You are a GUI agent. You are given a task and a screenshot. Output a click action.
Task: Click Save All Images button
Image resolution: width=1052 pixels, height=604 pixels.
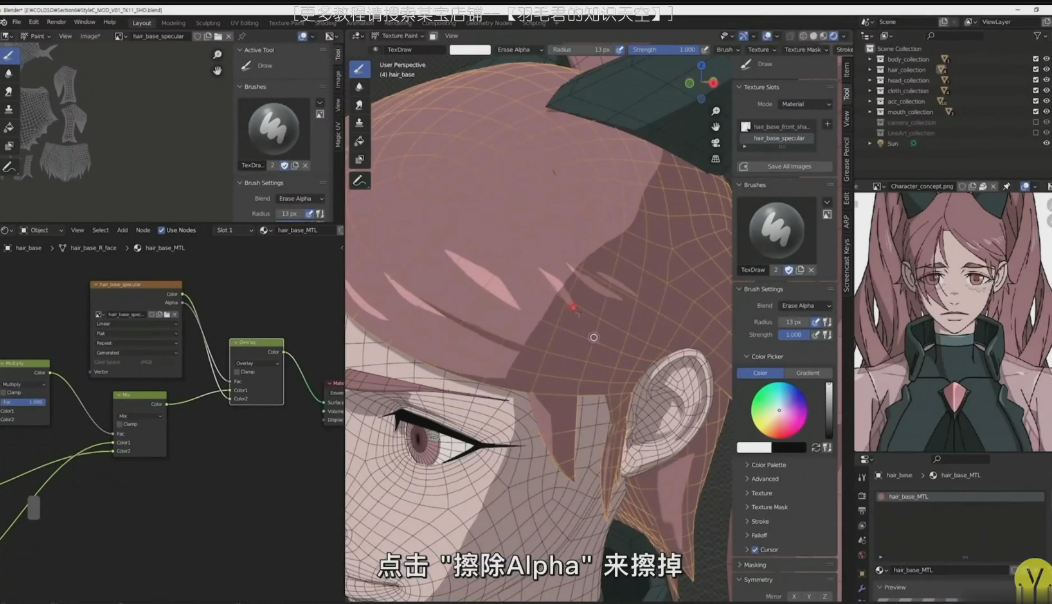(785, 166)
